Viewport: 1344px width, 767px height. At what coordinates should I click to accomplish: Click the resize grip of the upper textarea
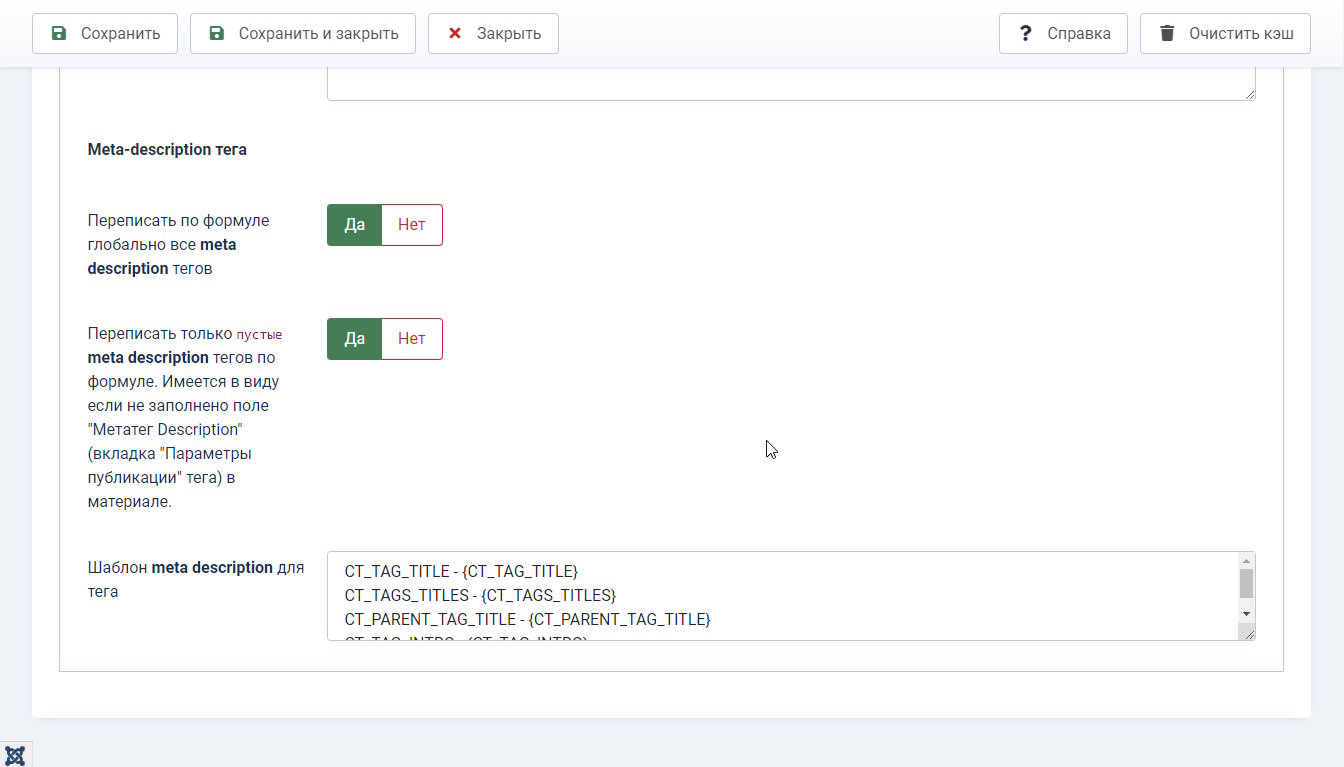1249,93
